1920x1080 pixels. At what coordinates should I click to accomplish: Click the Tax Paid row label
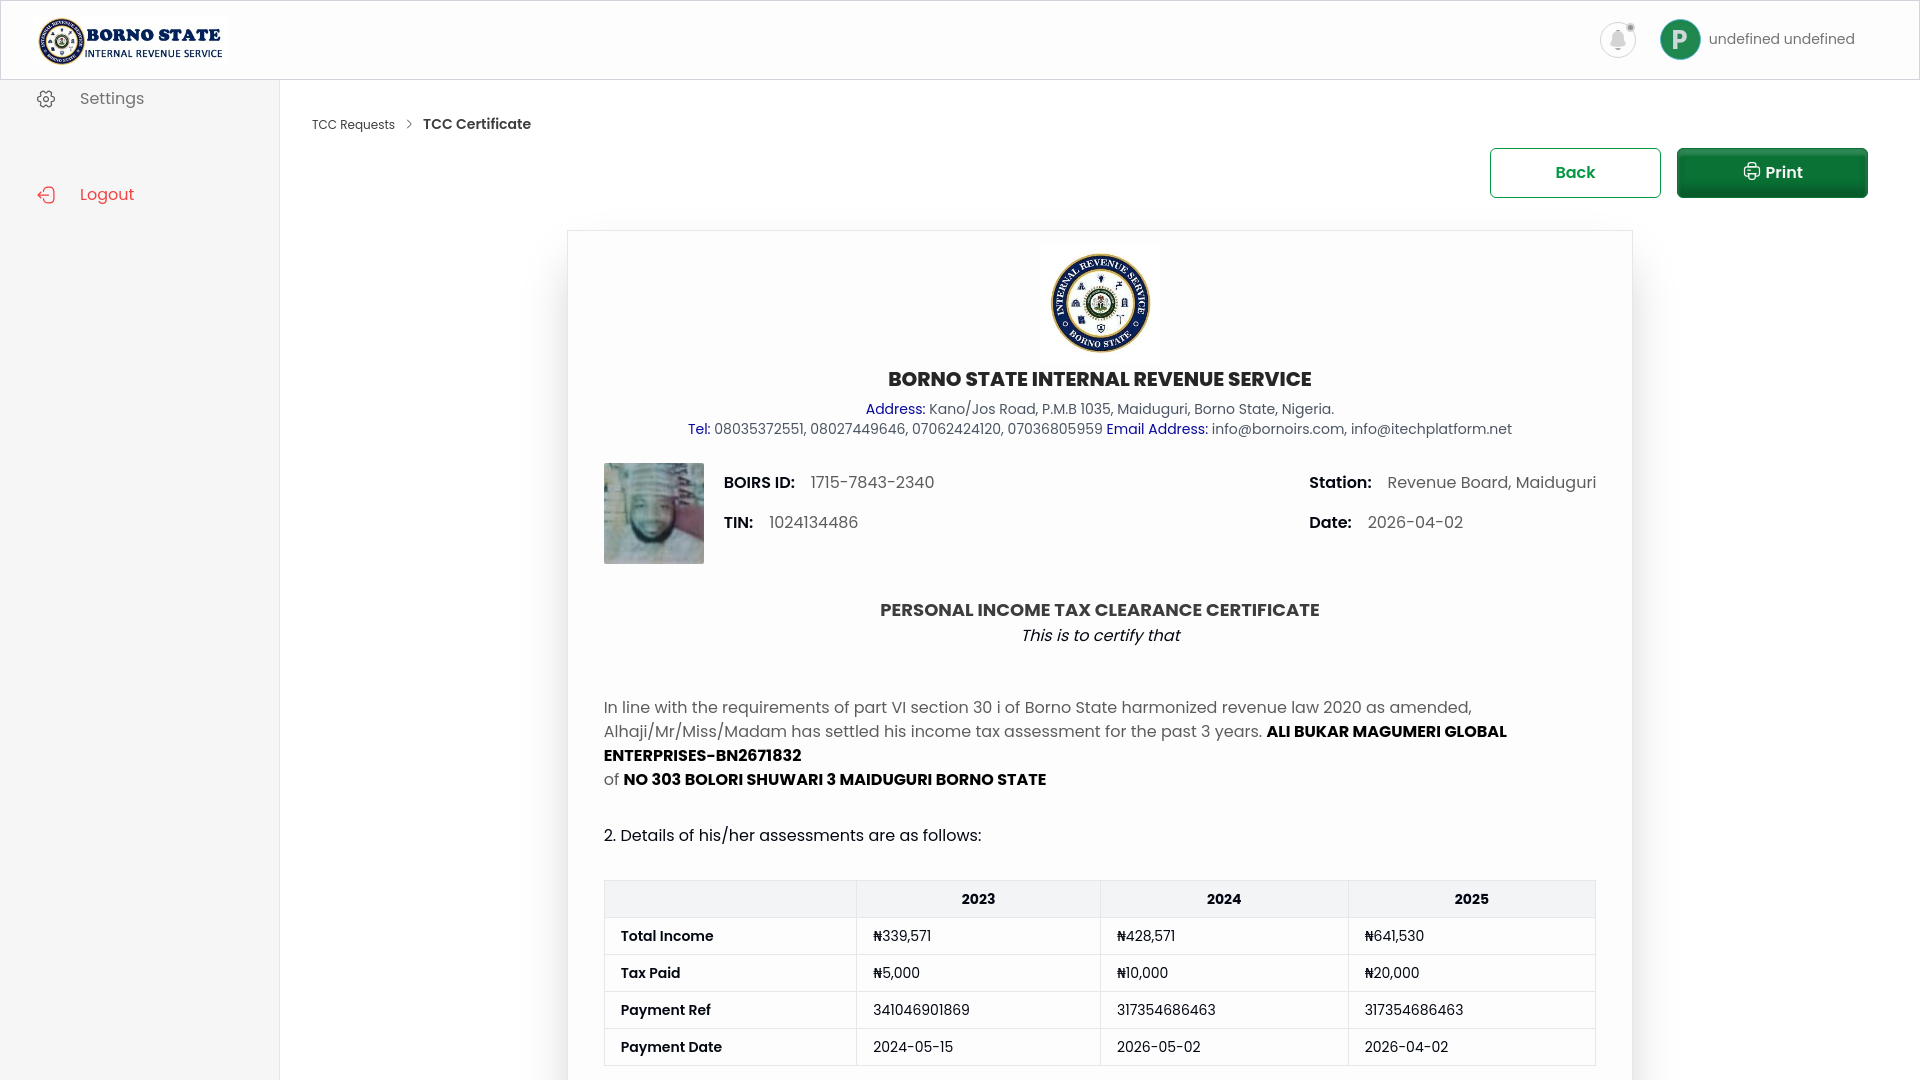click(650, 973)
